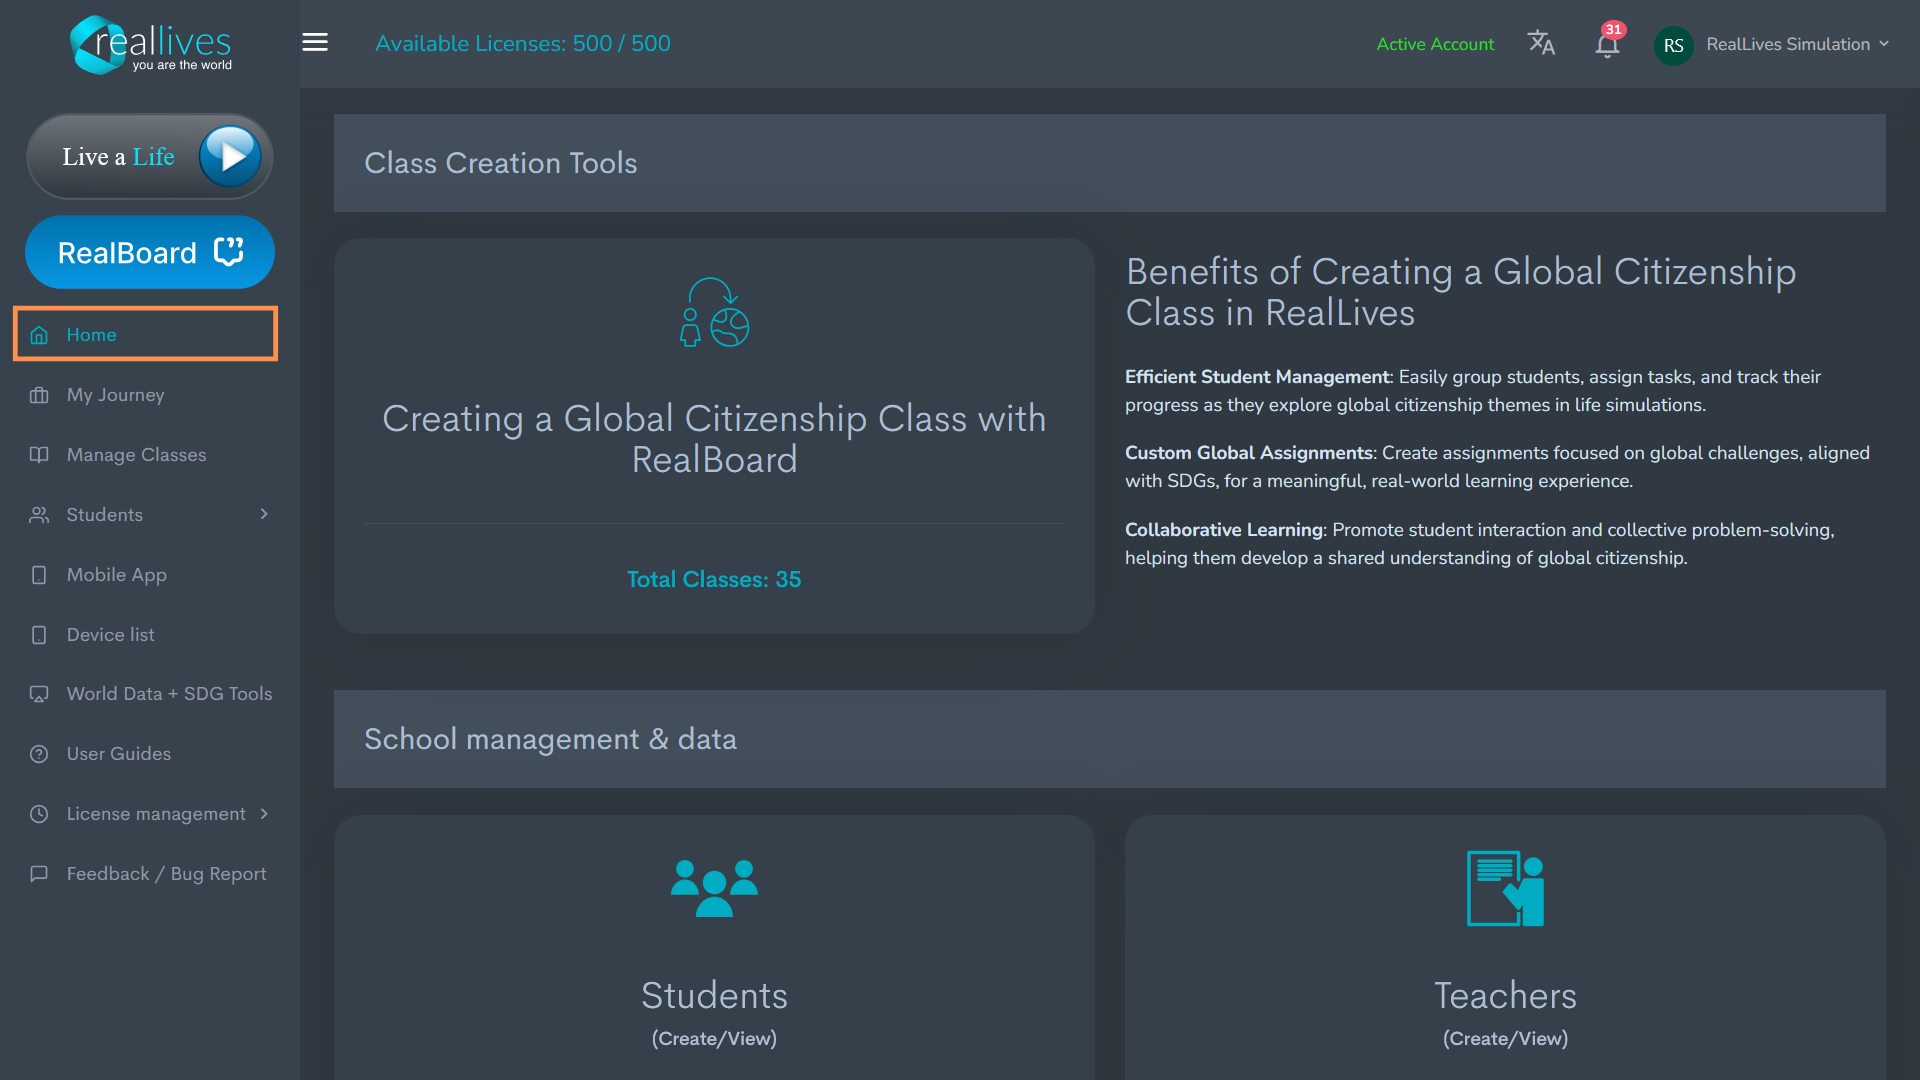Click the global citizenship class icon
Viewport: 1920px width, 1080px height.
click(714, 312)
